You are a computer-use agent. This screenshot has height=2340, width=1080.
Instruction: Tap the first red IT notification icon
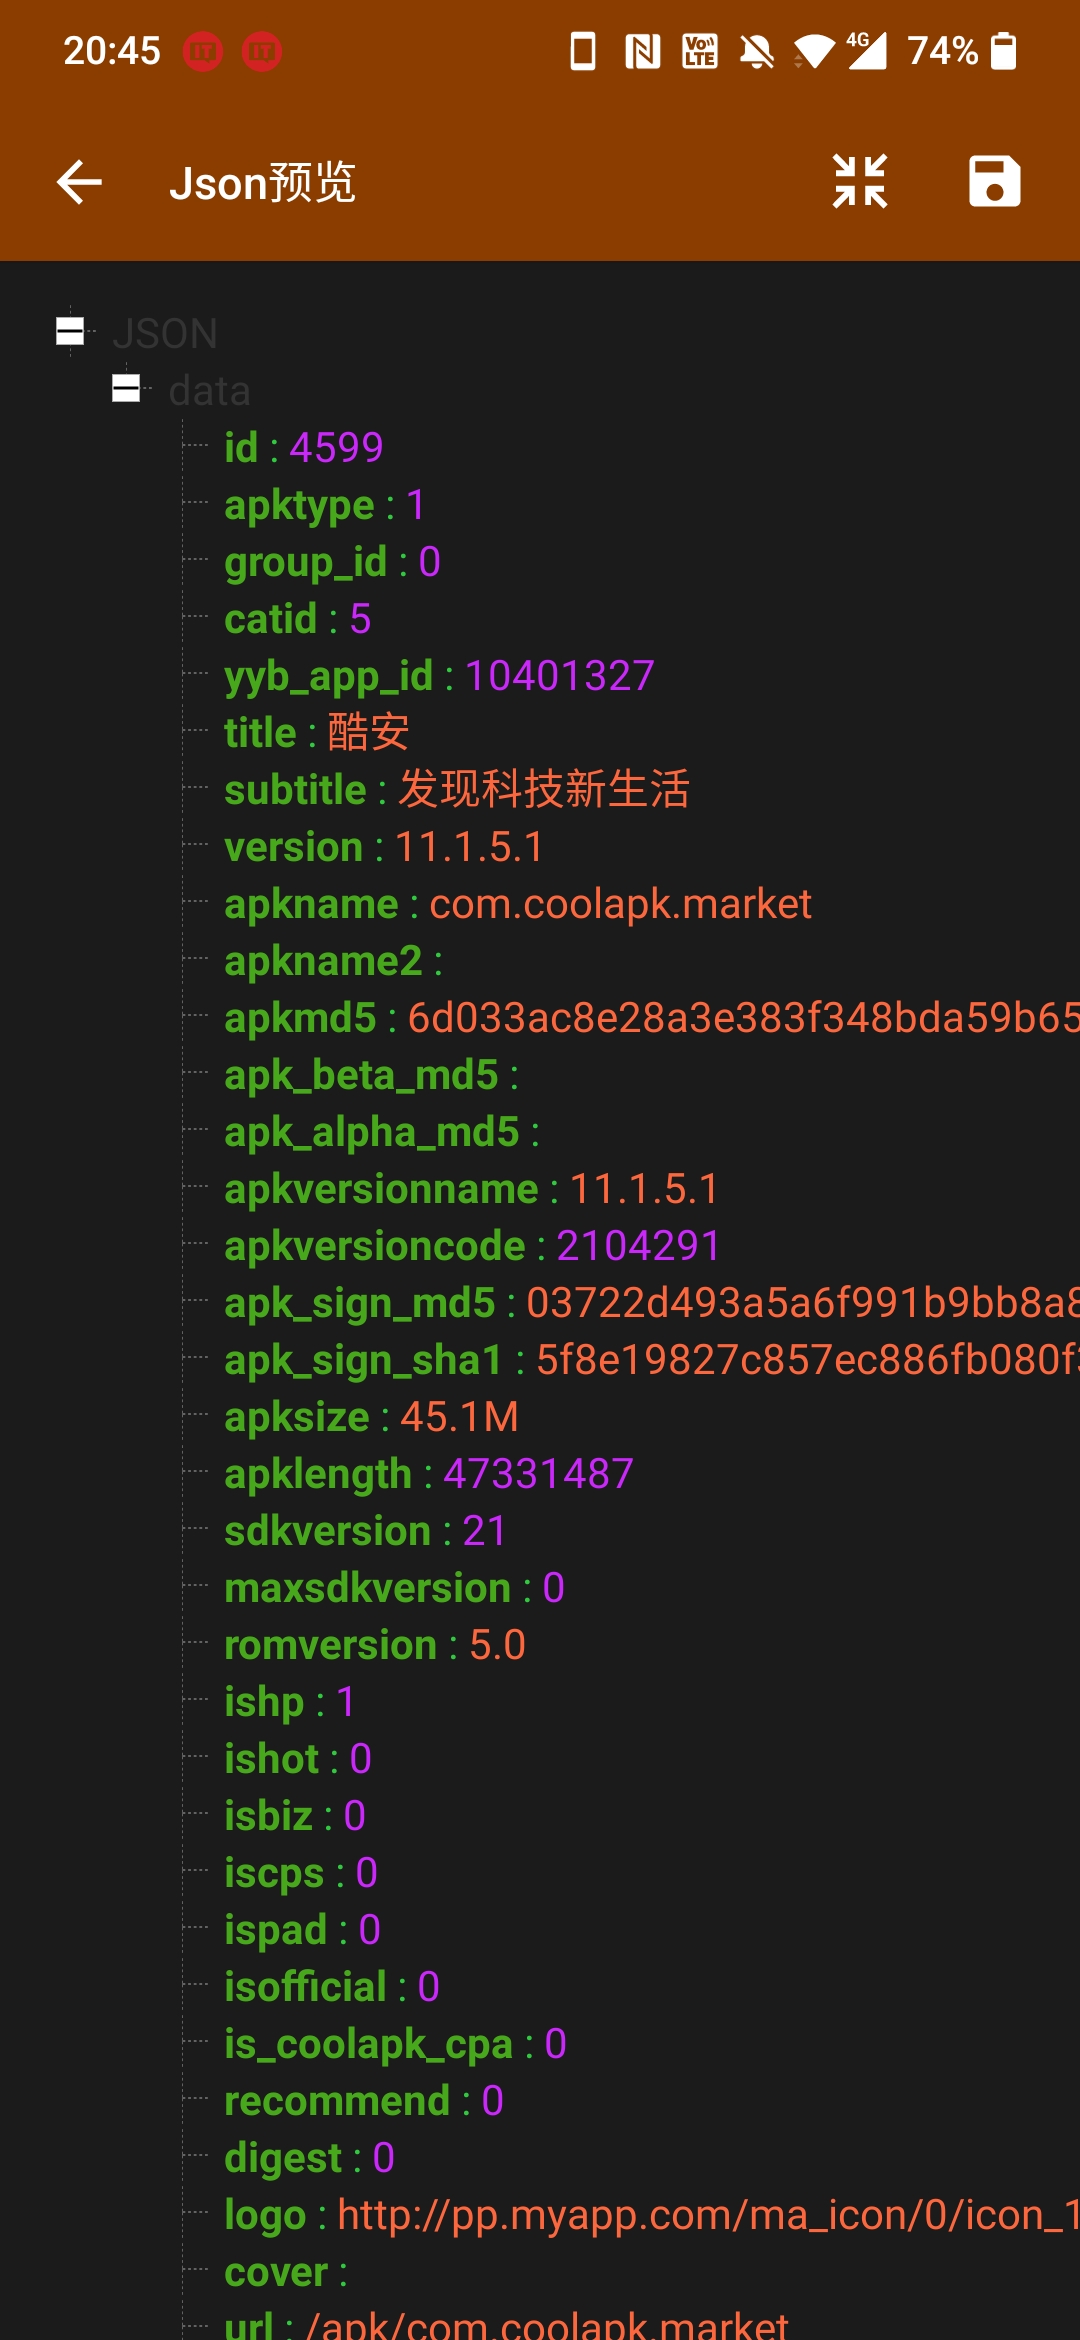click(x=203, y=51)
